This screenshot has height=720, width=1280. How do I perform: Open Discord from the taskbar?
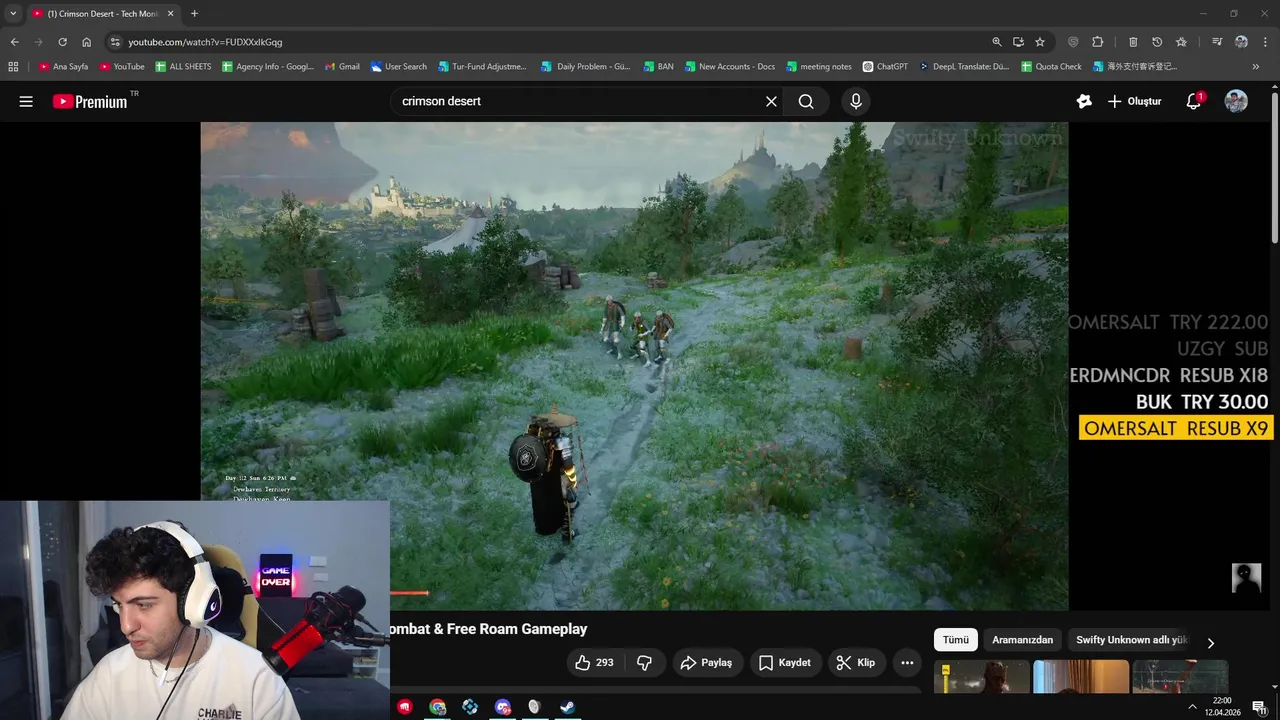click(502, 707)
